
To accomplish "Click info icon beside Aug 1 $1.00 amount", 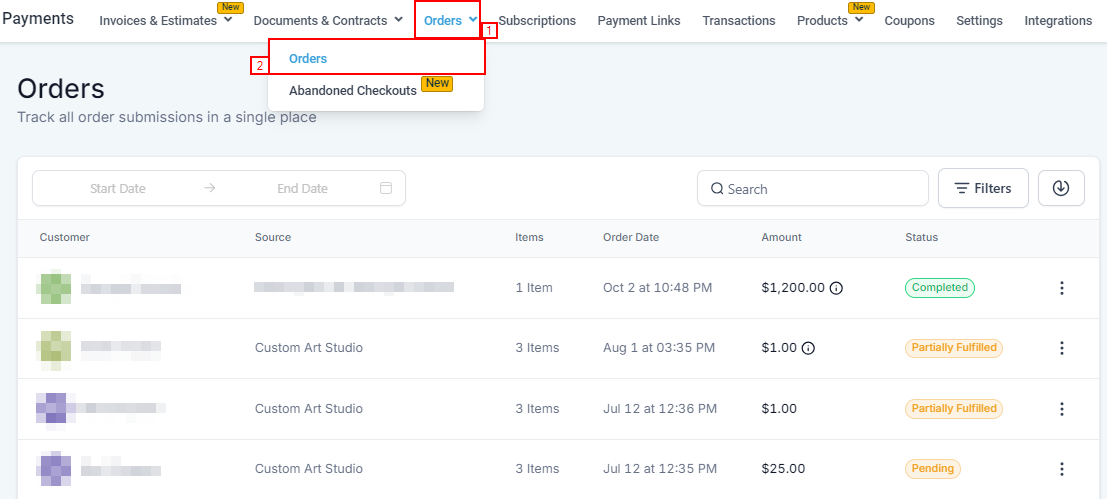I will tap(808, 348).
